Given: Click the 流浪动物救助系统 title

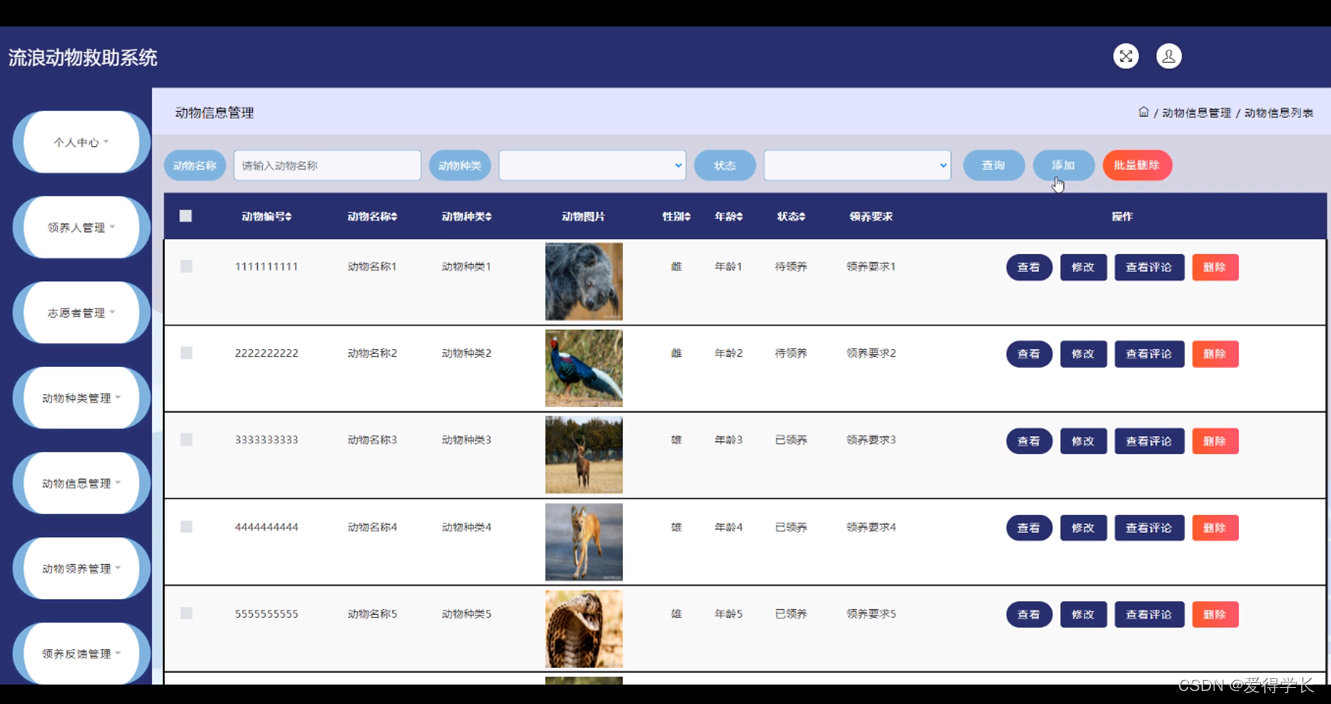Looking at the screenshot, I should point(83,58).
